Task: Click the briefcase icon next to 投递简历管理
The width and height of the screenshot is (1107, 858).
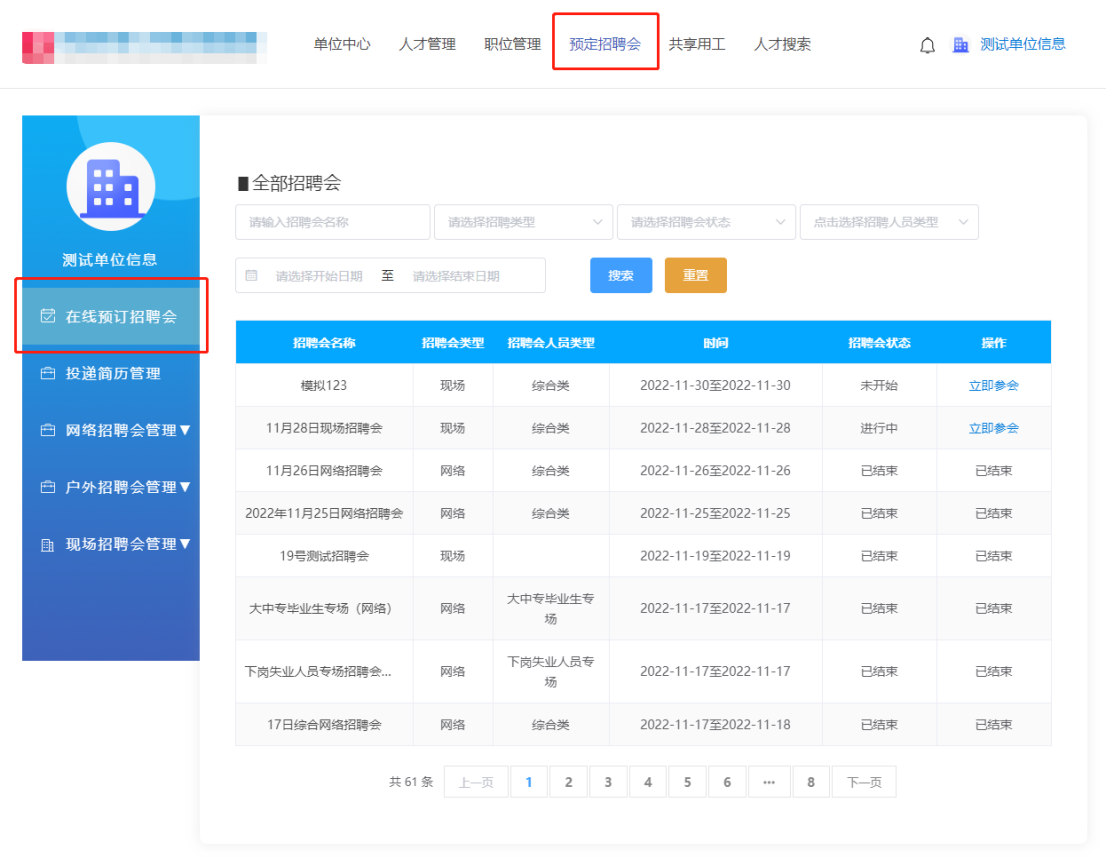Action: [x=47, y=374]
